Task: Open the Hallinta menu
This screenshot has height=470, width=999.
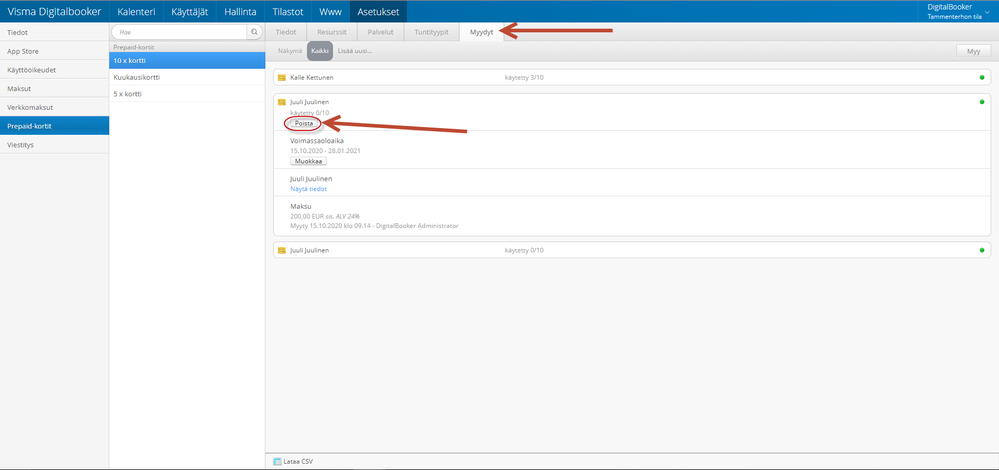Action: (x=240, y=11)
